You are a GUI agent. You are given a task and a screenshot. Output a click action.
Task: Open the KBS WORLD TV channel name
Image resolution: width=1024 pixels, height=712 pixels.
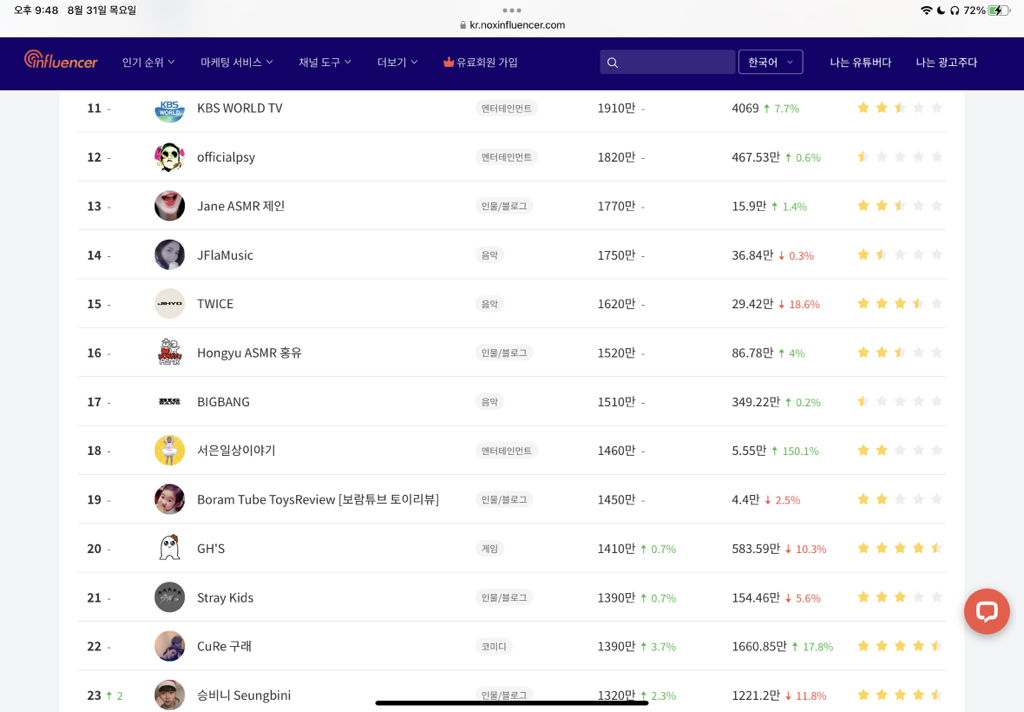(x=240, y=108)
